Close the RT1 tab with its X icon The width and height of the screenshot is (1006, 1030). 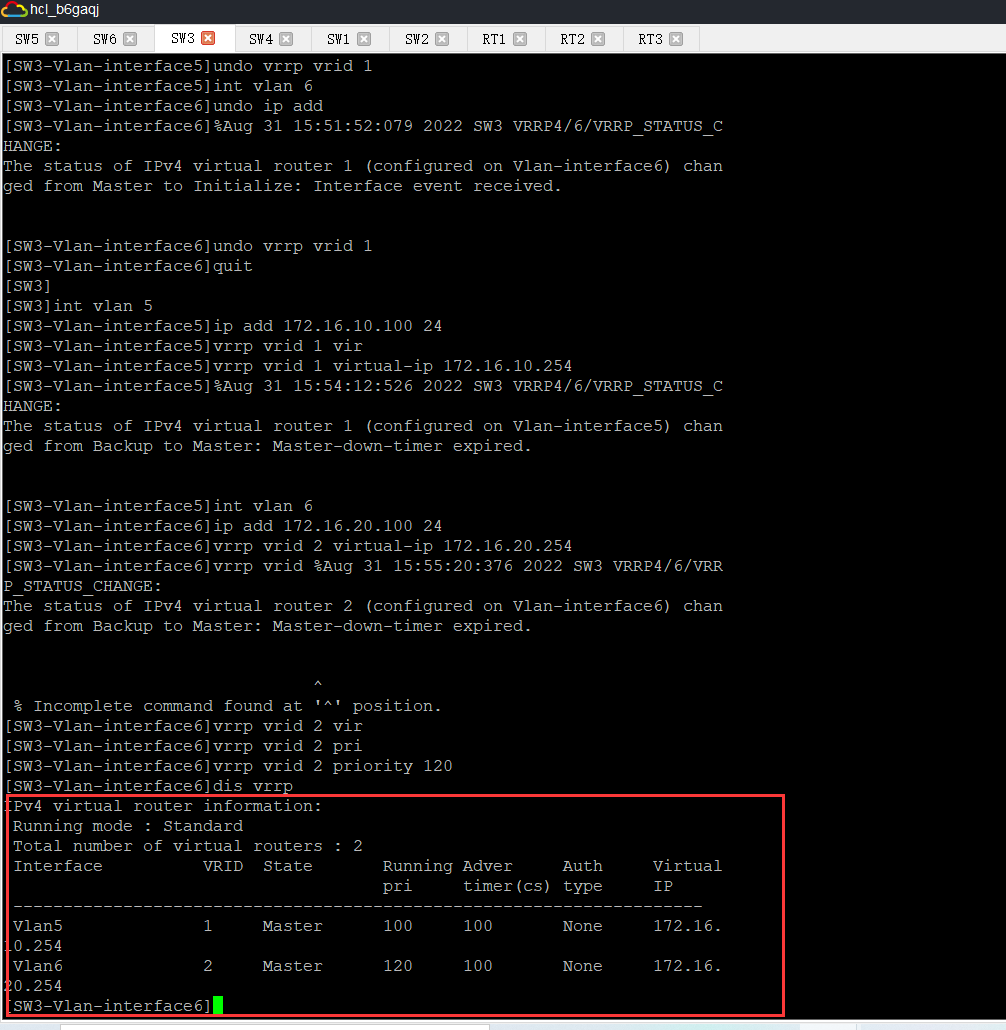coord(520,39)
